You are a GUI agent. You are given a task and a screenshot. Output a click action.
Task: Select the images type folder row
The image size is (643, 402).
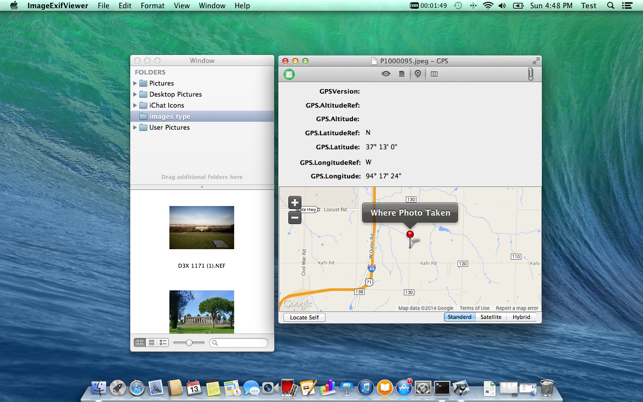point(202,116)
